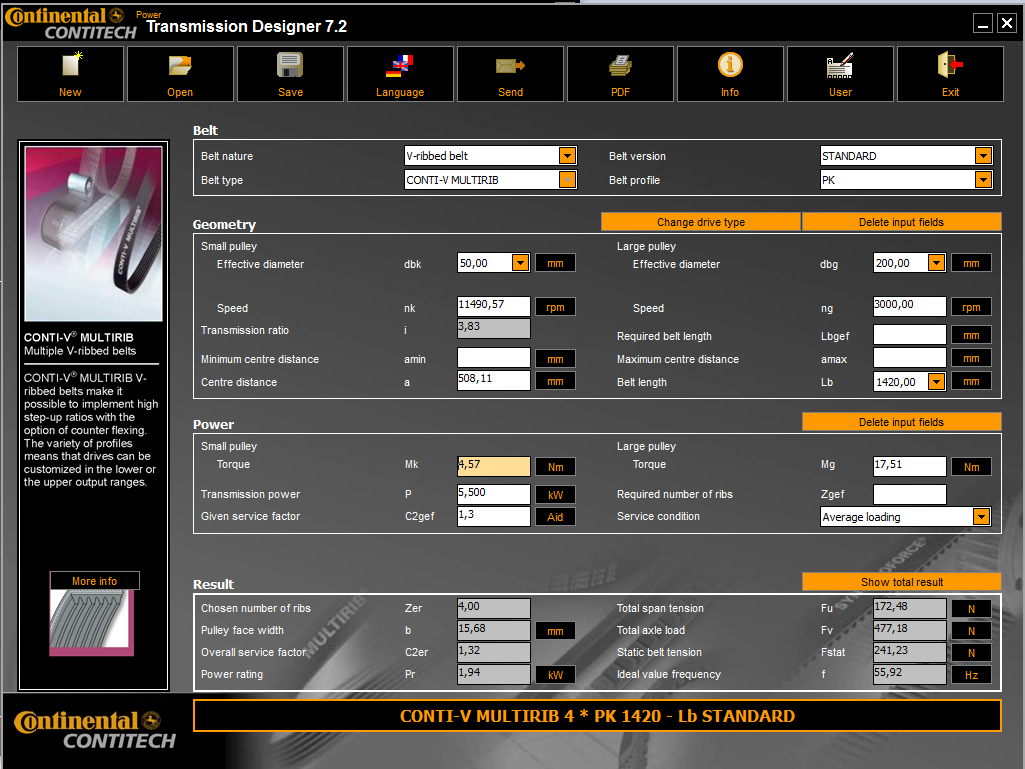Click the result banner CONTI-V MULTIRIB 4 * PK 1420
The image size is (1025, 769).
coord(597,715)
